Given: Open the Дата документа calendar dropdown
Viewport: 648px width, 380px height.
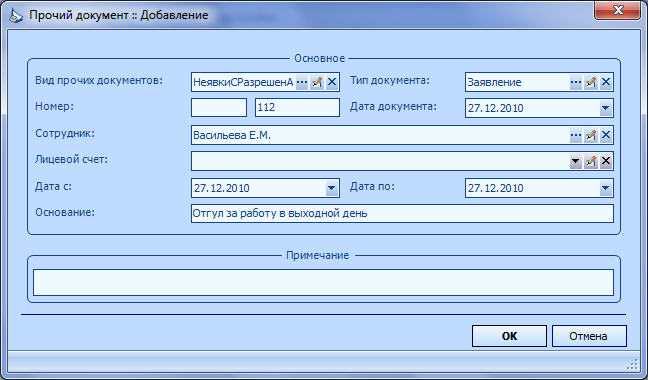Looking at the screenshot, I should tap(605, 108).
